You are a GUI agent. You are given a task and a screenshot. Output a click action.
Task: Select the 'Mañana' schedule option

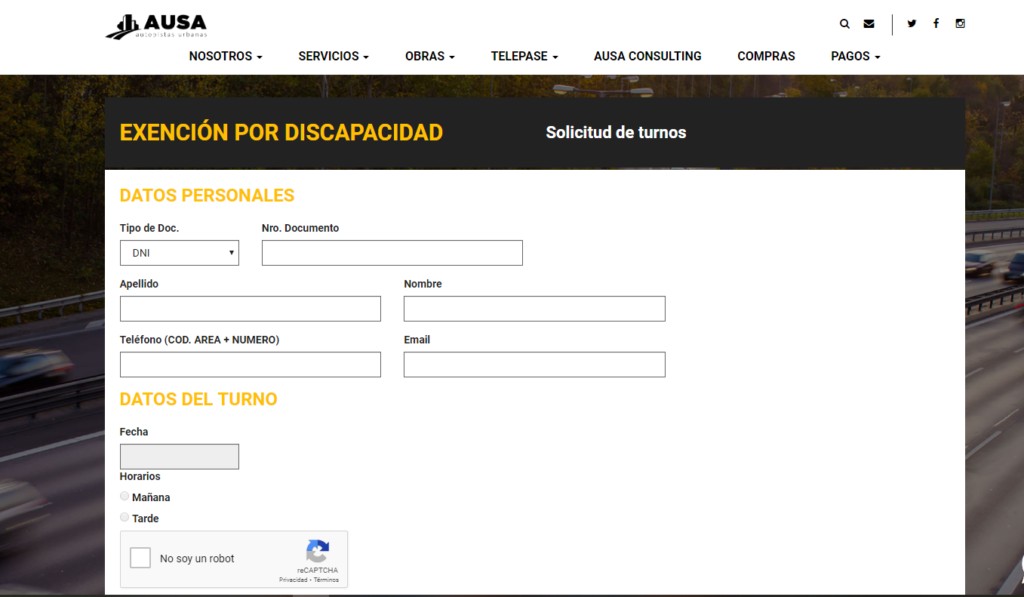tap(124, 496)
